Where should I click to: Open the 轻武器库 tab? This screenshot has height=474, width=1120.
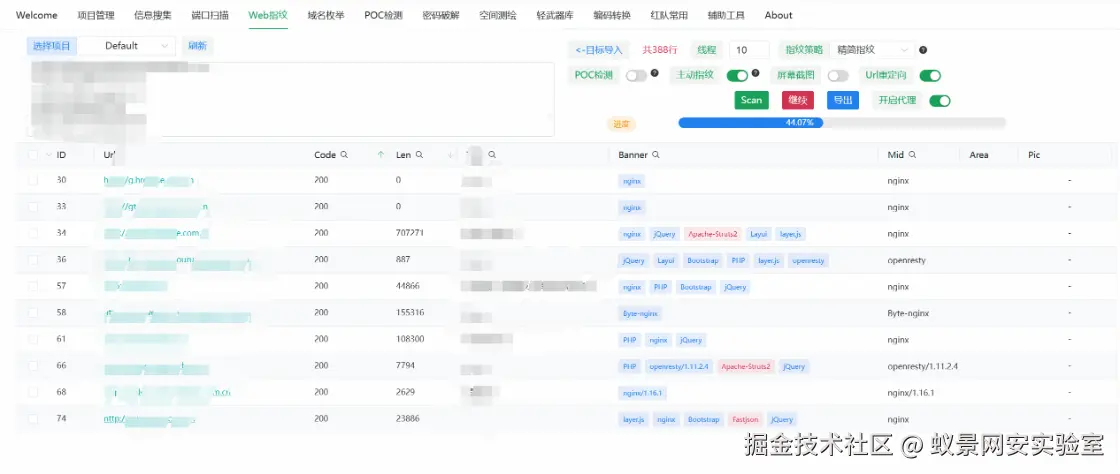pyautogui.click(x=555, y=15)
